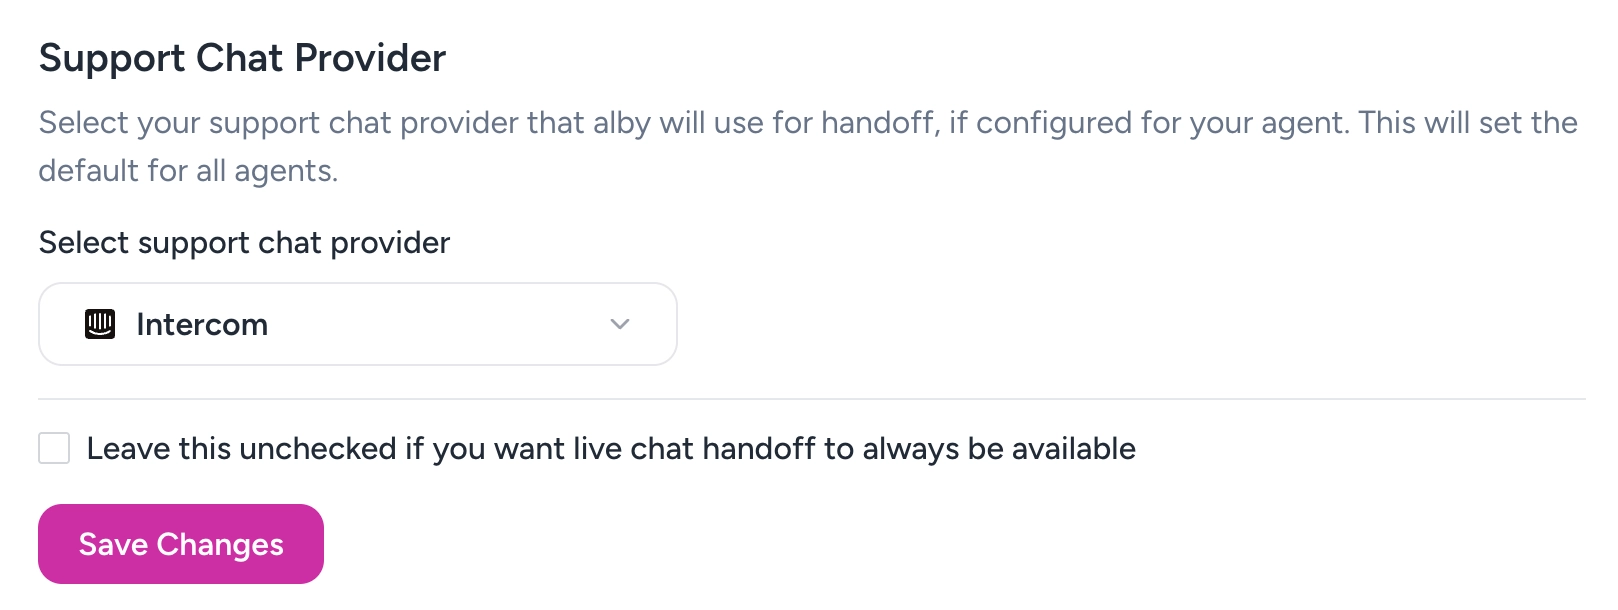
Task: Click the black Intercom brand glyph
Action: coord(100,324)
